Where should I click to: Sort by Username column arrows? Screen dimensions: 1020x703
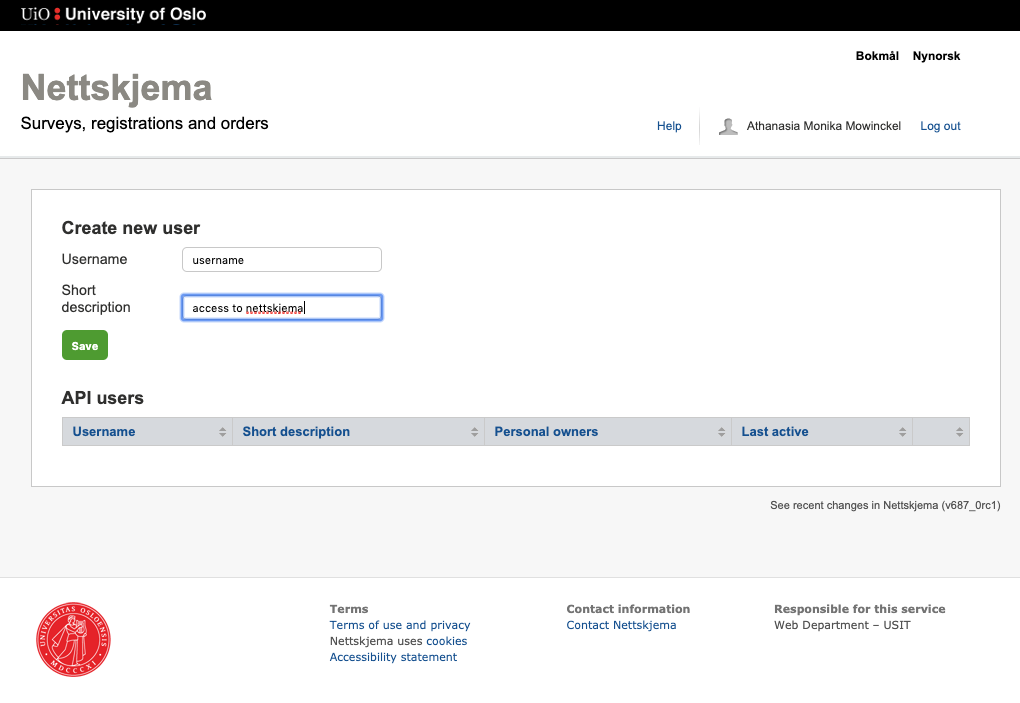(222, 432)
